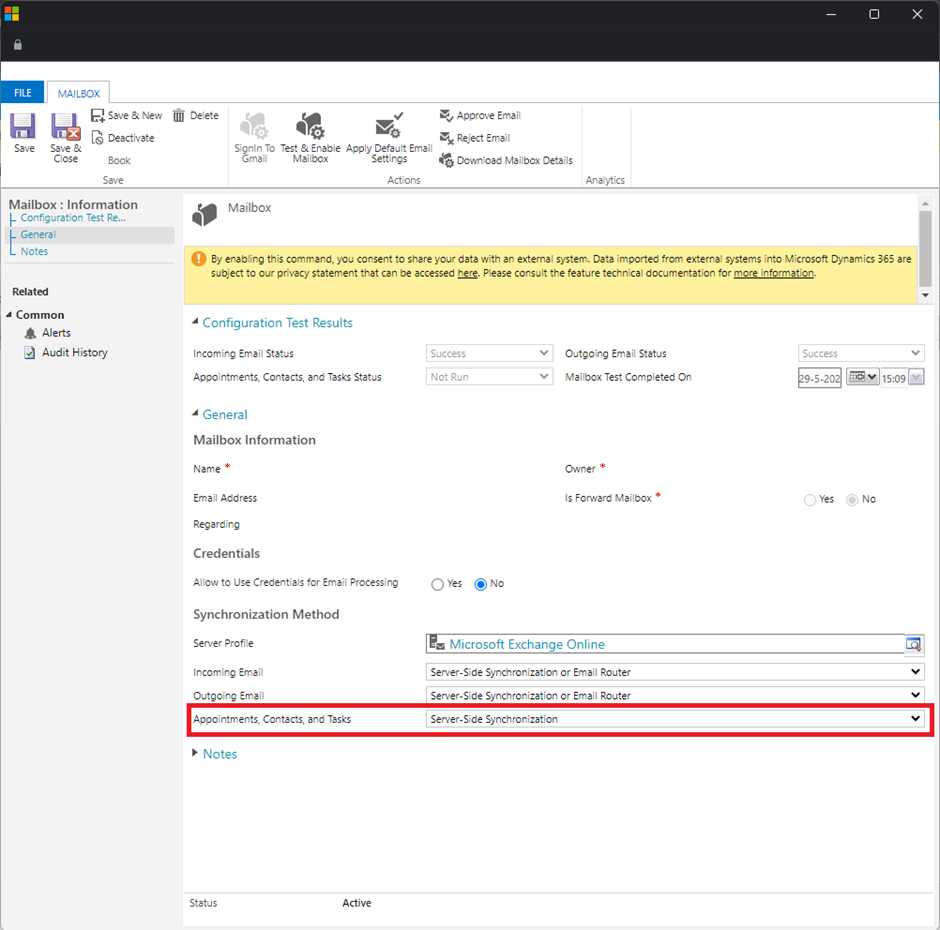Click the Save ribbon icon
The height and width of the screenshot is (930, 940).
pos(23,127)
